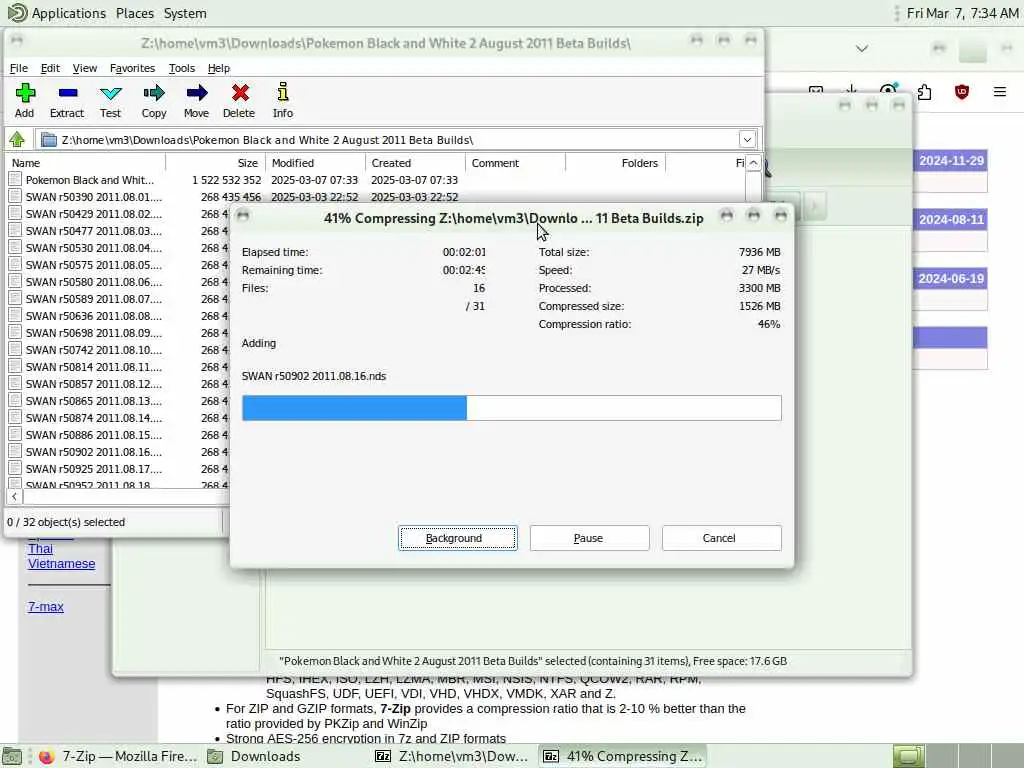Open the 7-max link
Screen dimensions: 1024x768
point(46,607)
